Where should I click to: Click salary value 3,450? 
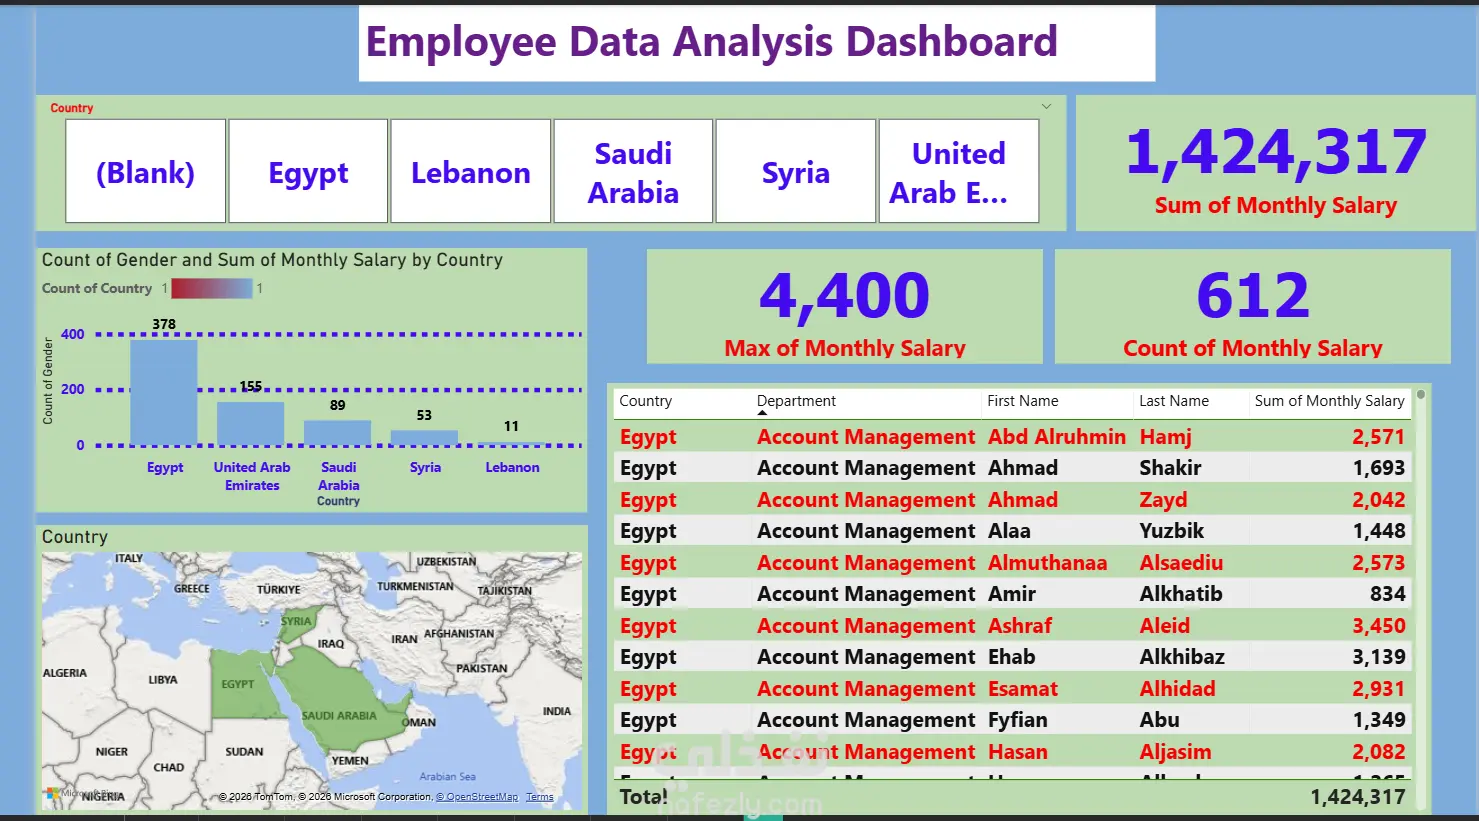pyautogui.click(x=1378, y=626)
